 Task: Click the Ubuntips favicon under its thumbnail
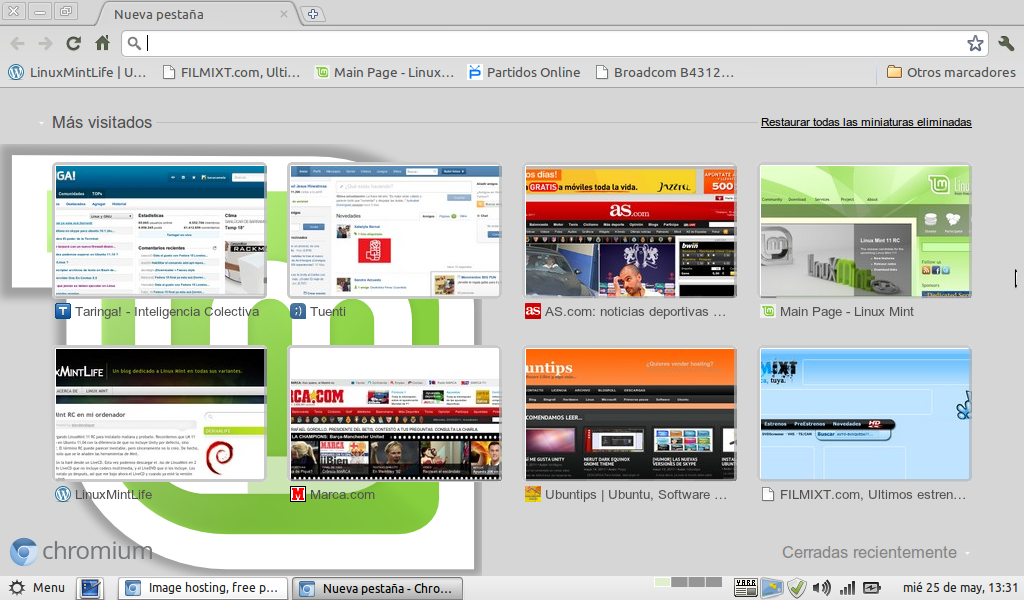click(533, 494)
